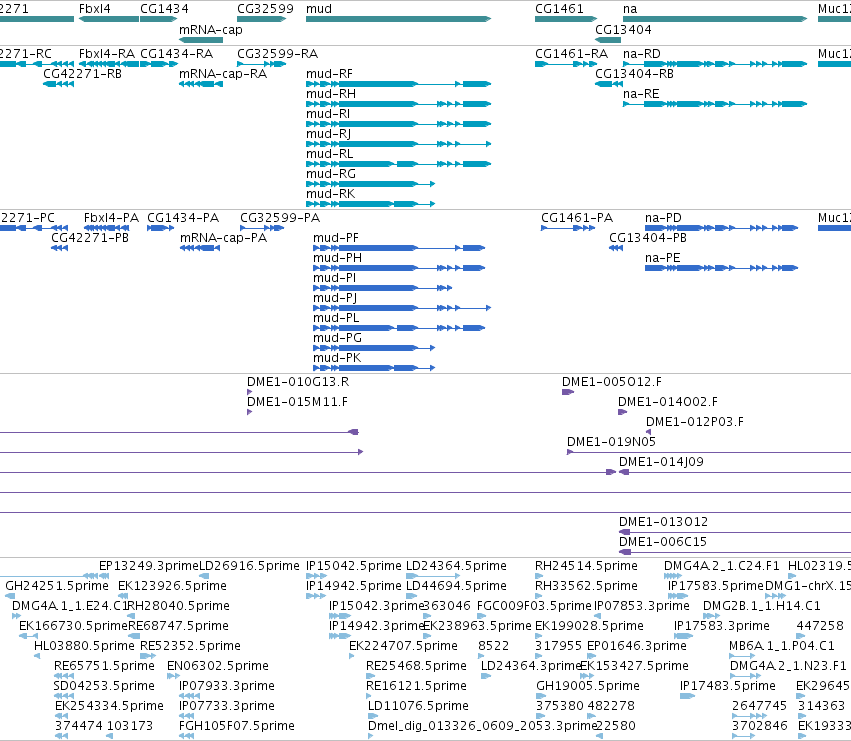Click the MB6A.1_1.P04.C1 EST label
The height and width of the screenshot is (741, 851).
click(x=782, y=646)
